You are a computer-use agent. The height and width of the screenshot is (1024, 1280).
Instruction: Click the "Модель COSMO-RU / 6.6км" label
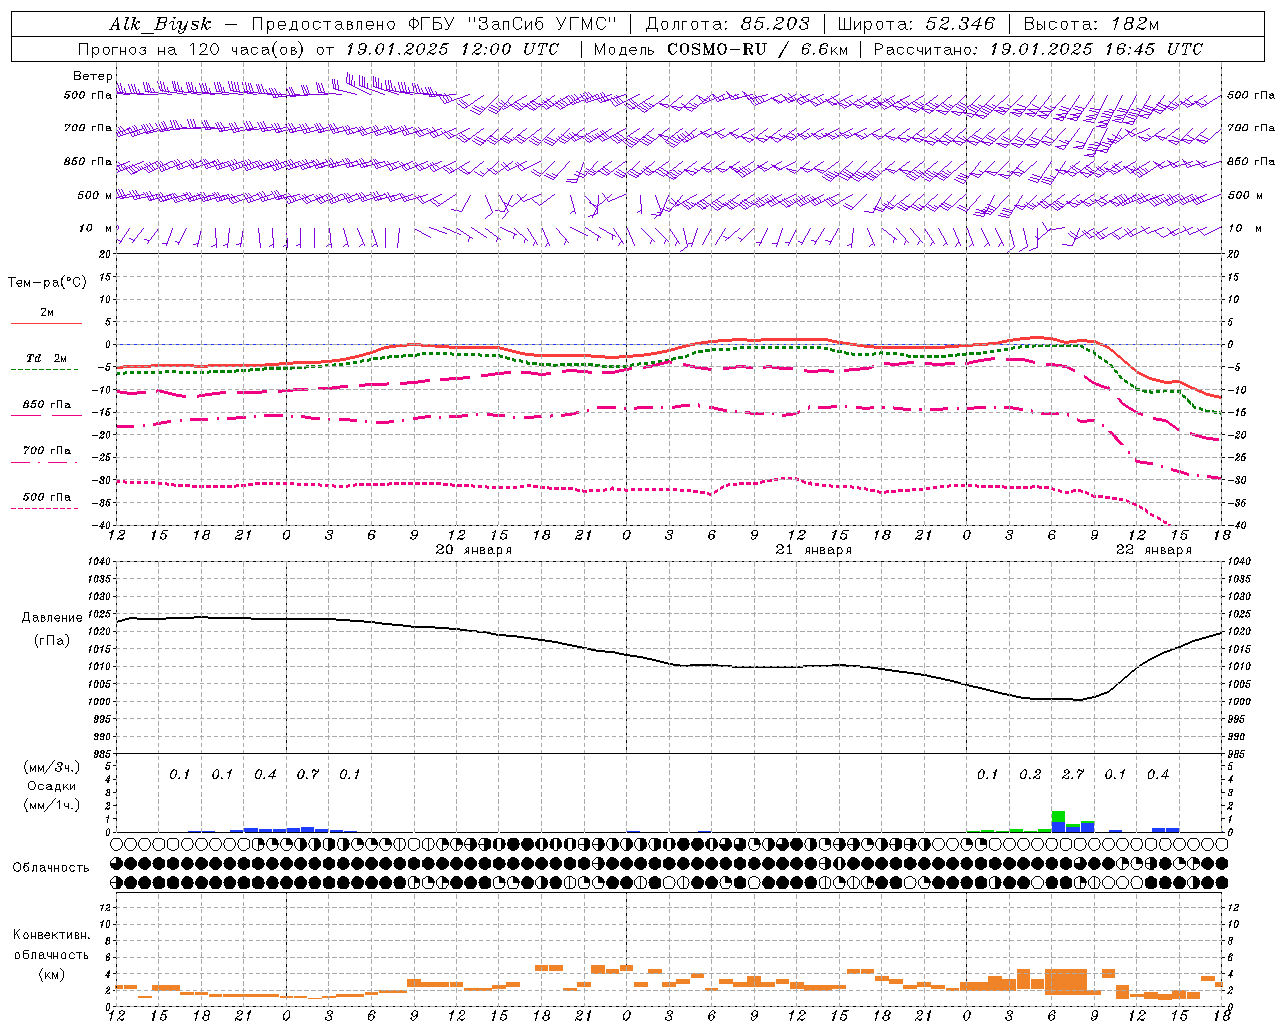[x=720, y=49]
